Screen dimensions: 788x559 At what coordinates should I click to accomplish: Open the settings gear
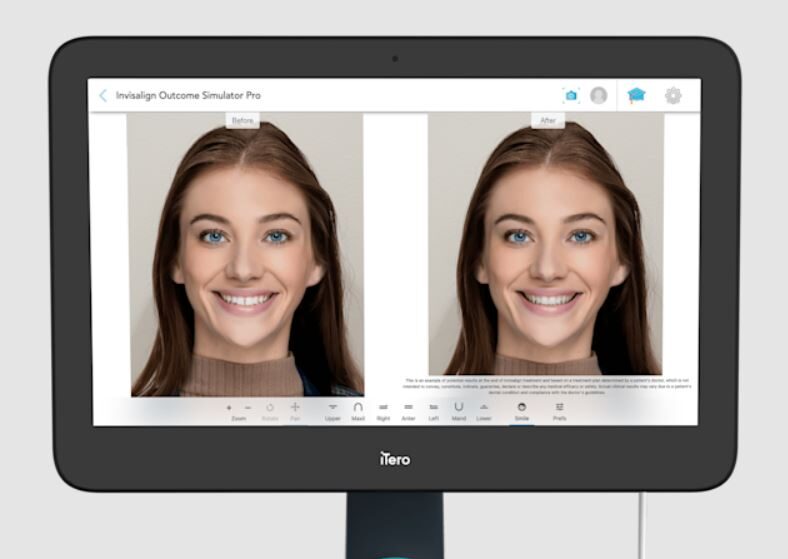click(x=673, y=95)
